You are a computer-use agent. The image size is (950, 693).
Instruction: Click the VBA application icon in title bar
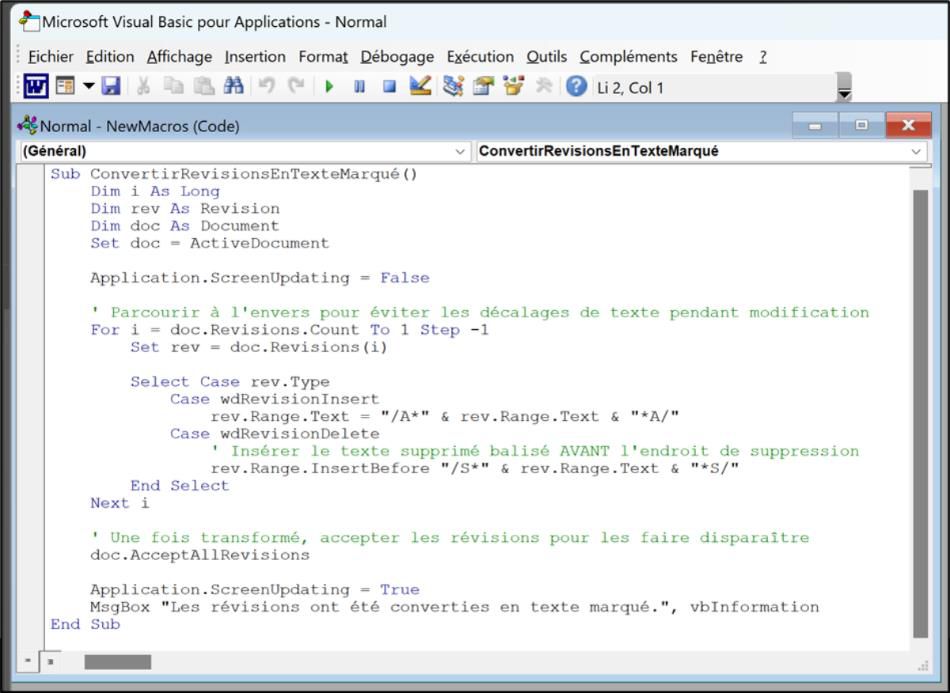(x=28, y=22)
